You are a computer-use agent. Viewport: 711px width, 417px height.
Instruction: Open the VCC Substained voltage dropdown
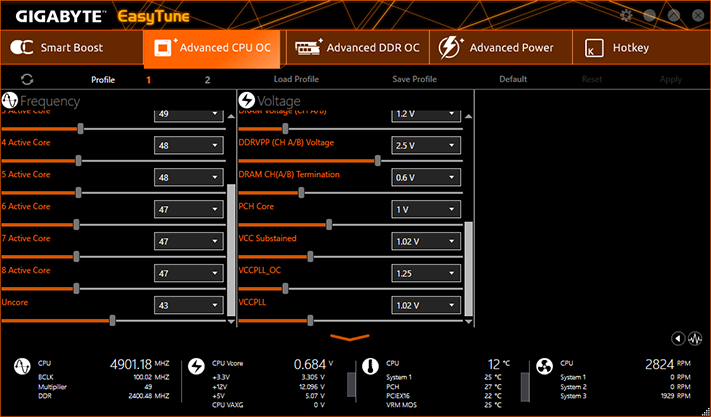click(426, 241)
